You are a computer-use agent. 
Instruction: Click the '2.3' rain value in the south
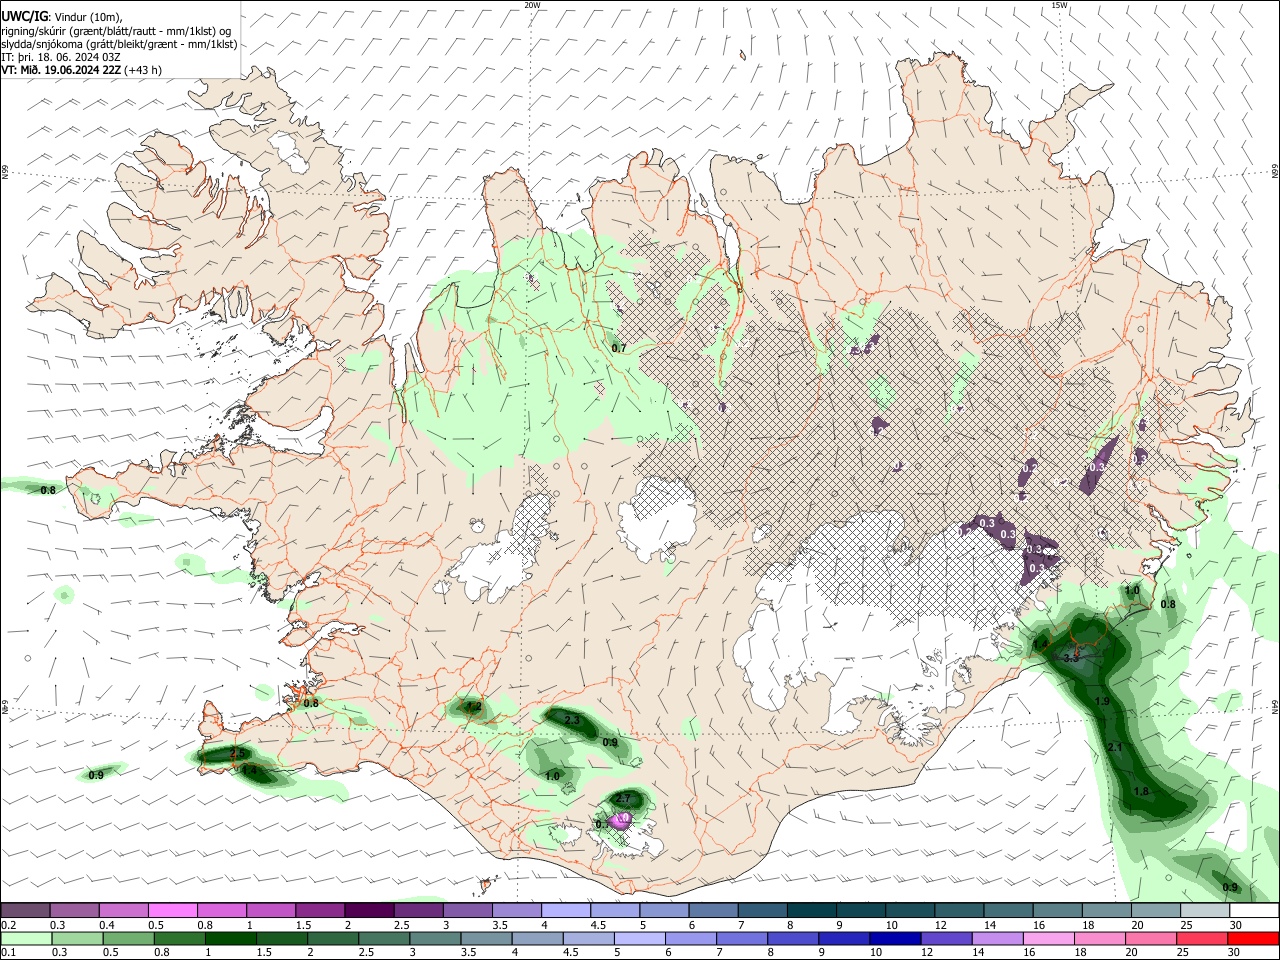click(572, 720)
